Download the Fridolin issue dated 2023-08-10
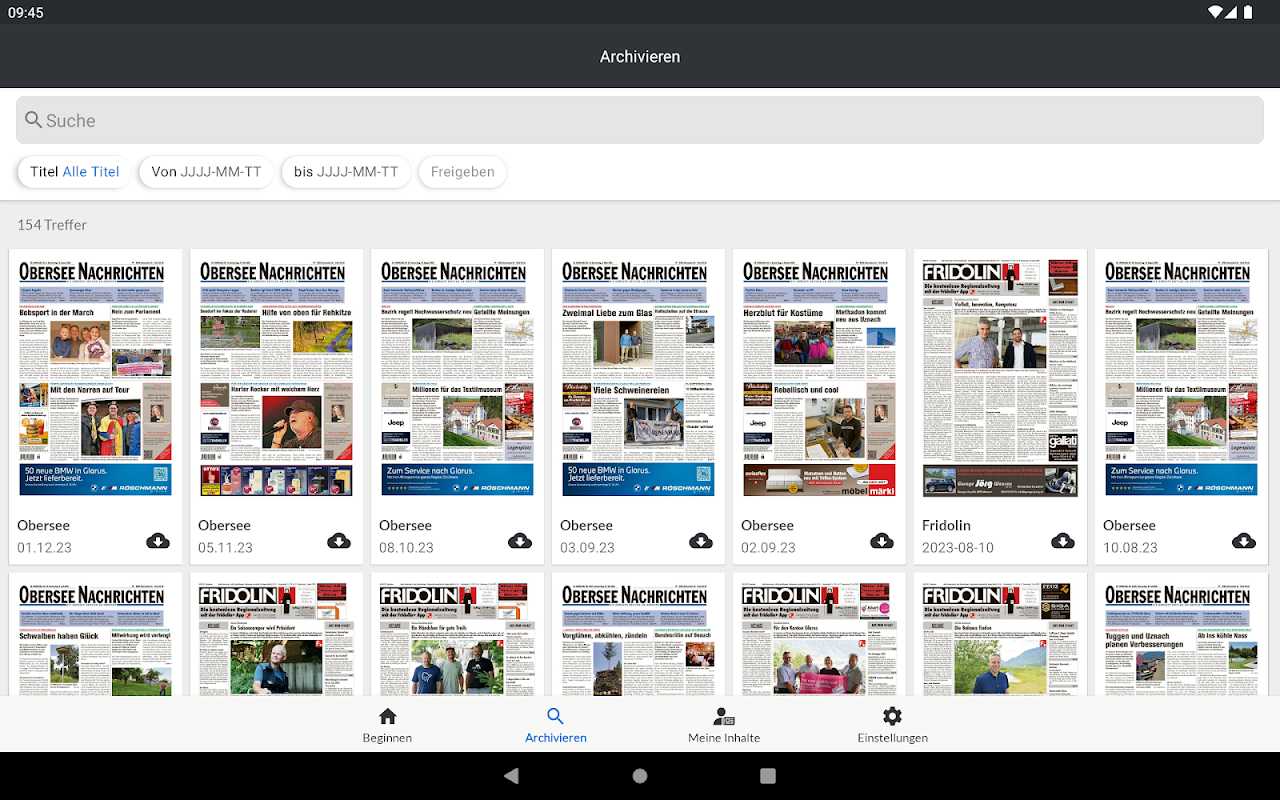1280x800 pixels. (x=1063, y=541)
